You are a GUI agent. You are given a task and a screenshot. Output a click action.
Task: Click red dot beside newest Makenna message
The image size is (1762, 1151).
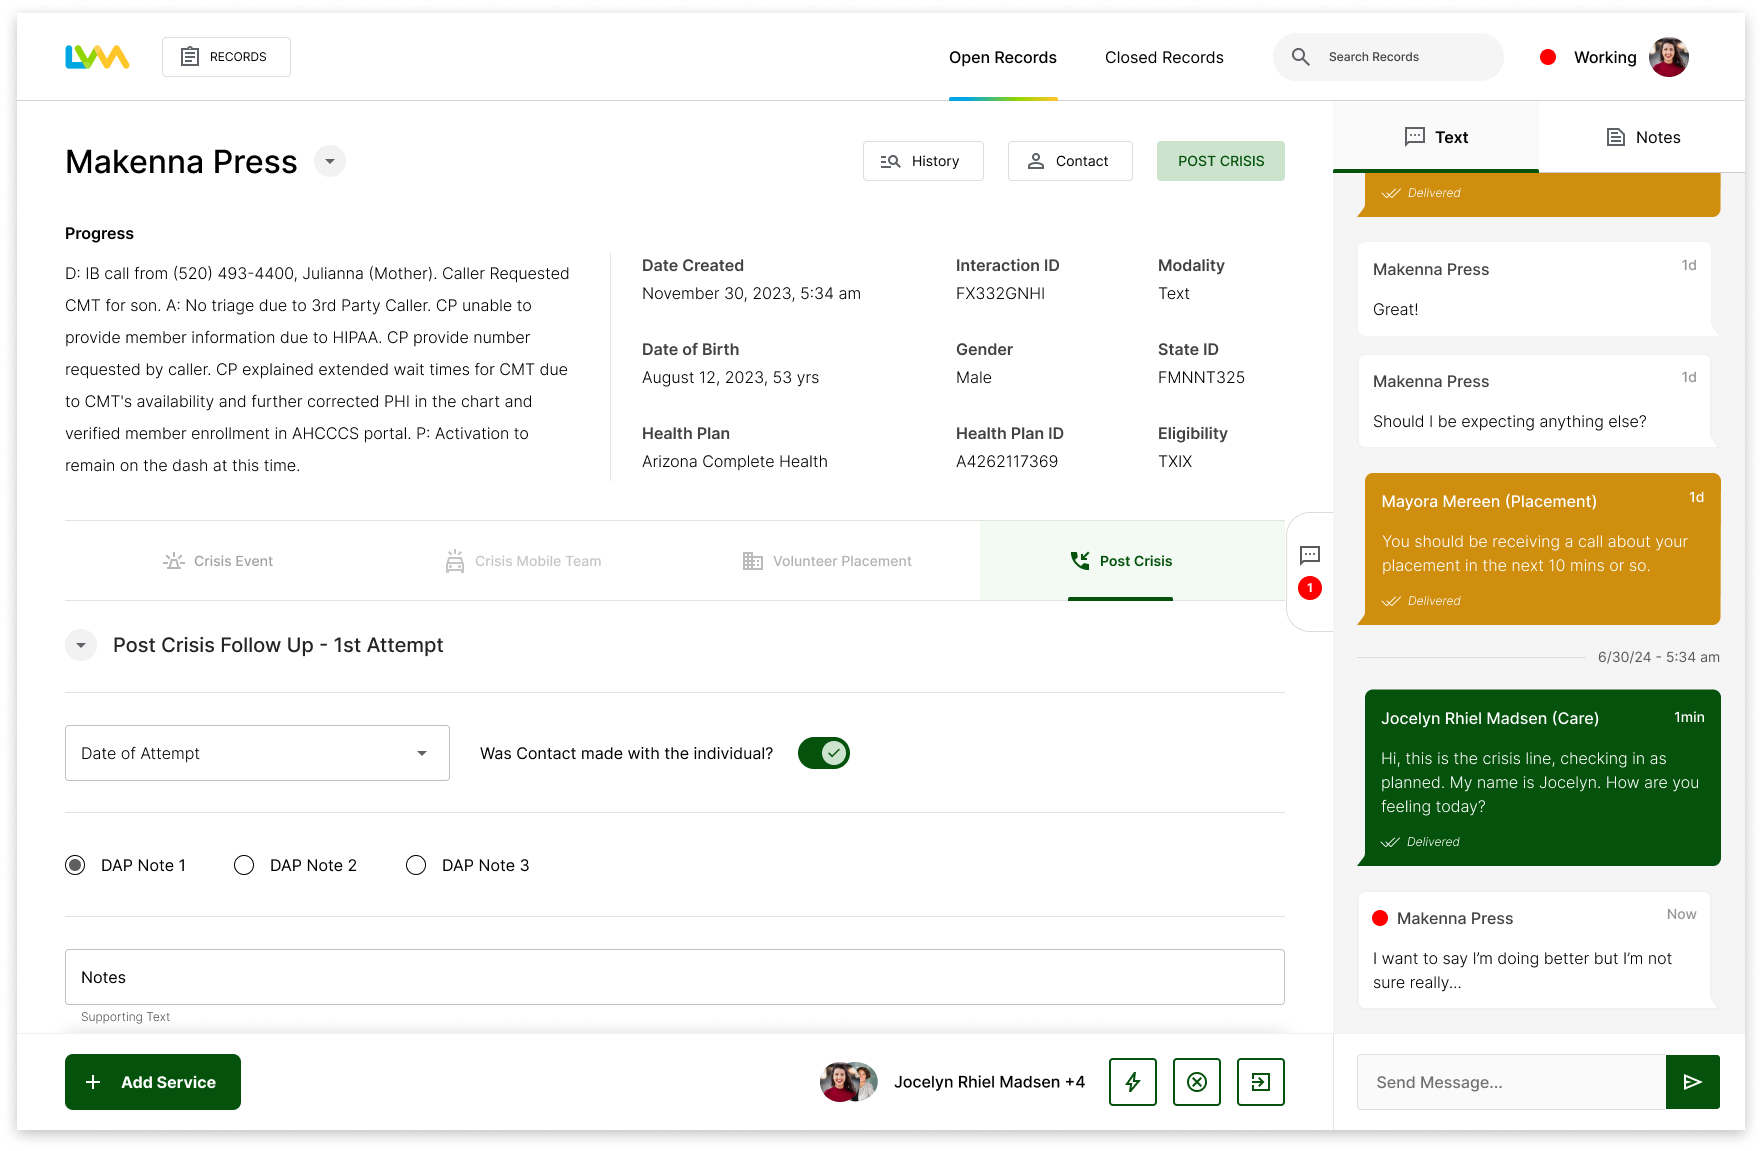tap(1380, 918)
